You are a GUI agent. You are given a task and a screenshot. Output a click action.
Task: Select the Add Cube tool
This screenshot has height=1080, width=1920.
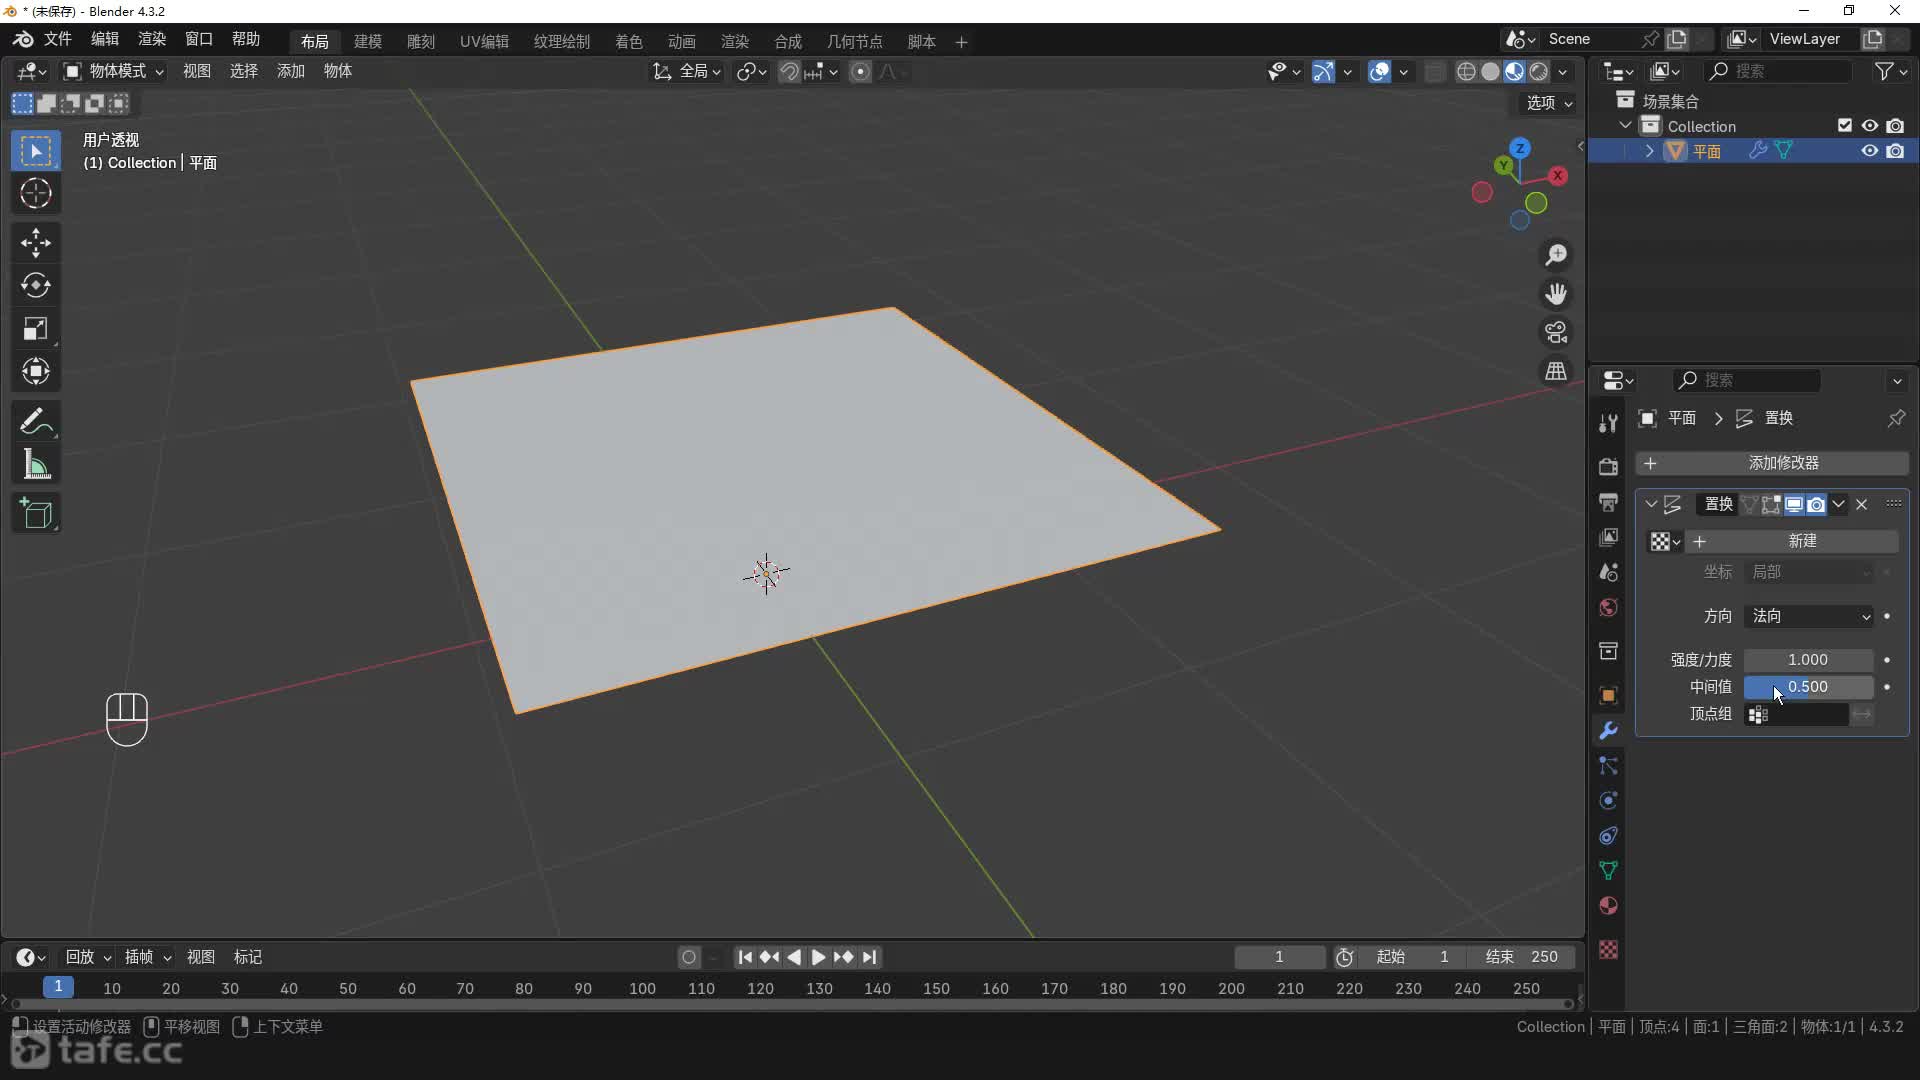pos(36,514)
